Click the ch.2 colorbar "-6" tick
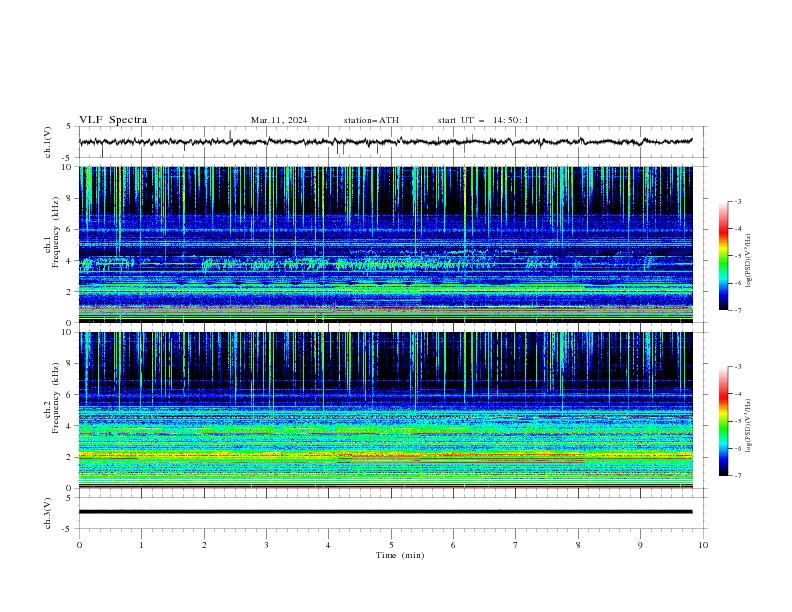This screenshot has width=792, height=612. tap(738, 448)
